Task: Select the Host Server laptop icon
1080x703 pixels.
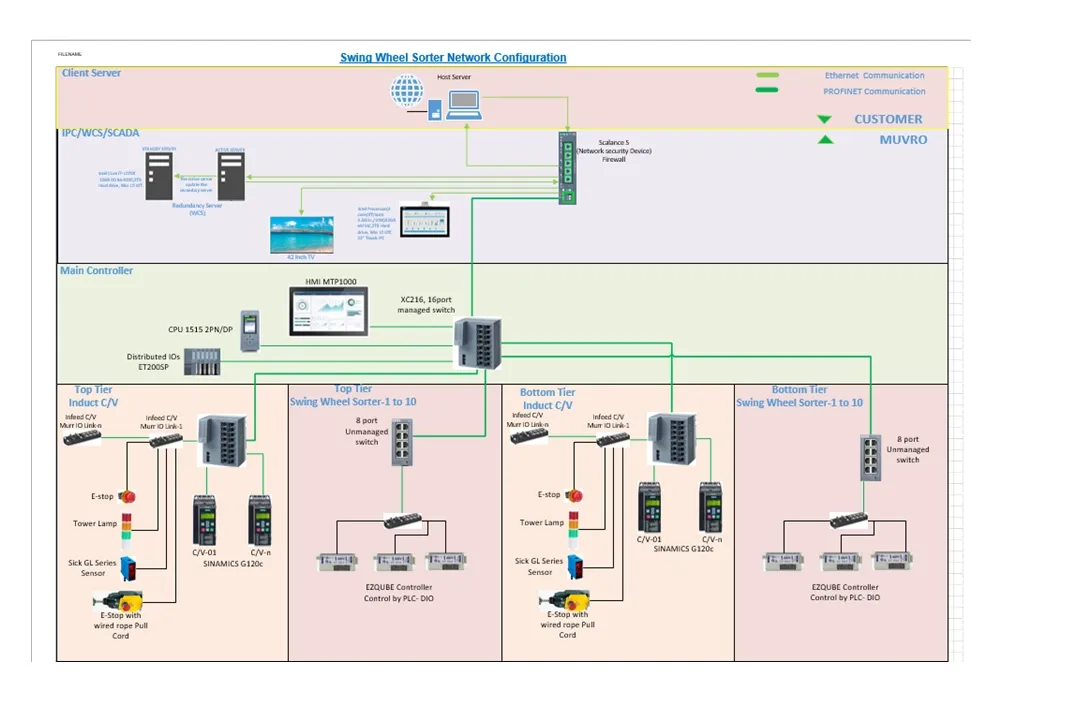Action: [x=464, y=105]
